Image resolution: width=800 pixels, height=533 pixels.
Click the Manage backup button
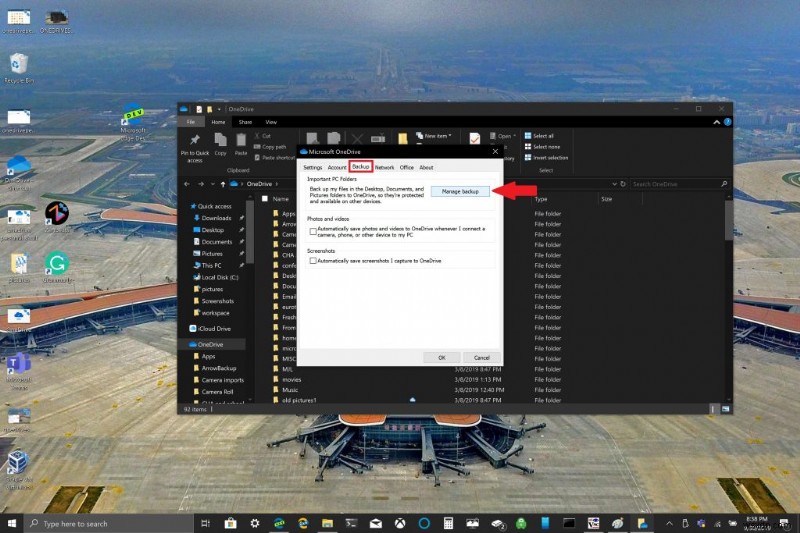coord(460,191)
